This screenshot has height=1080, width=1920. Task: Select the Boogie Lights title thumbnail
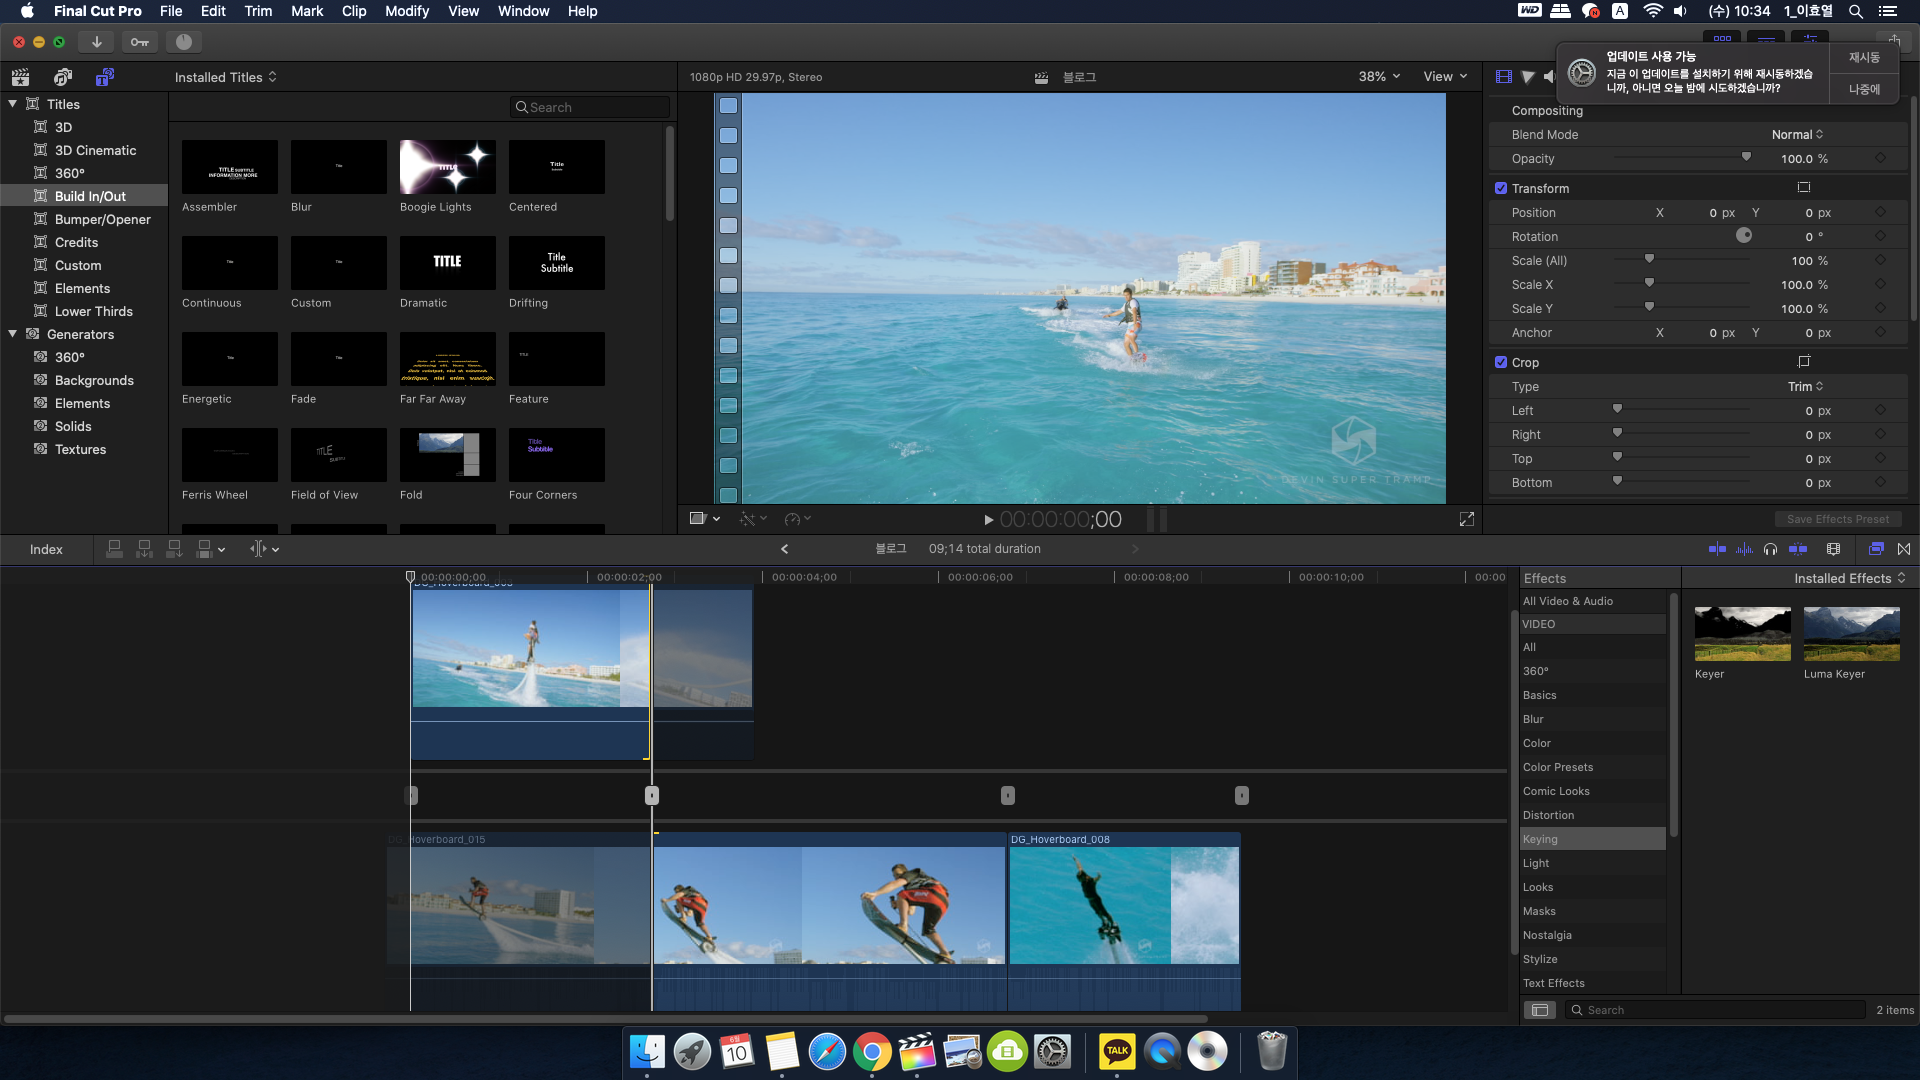447,167
